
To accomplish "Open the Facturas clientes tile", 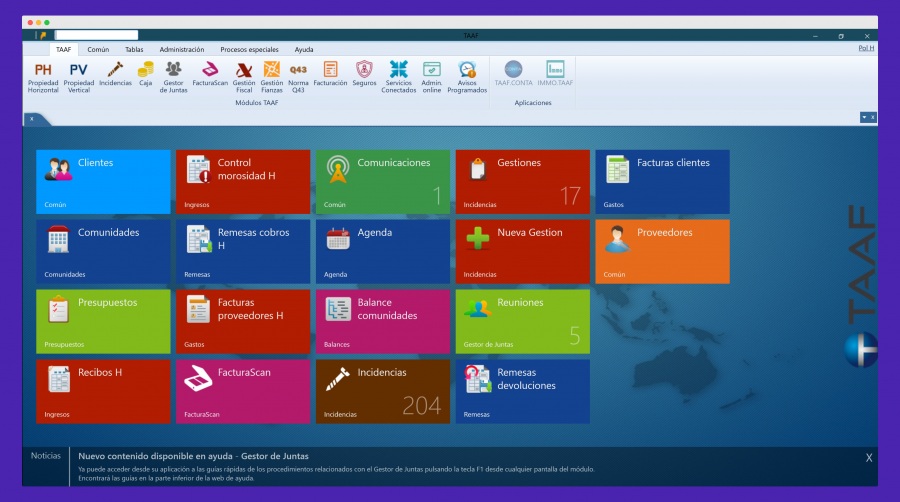I will (662, 182).
